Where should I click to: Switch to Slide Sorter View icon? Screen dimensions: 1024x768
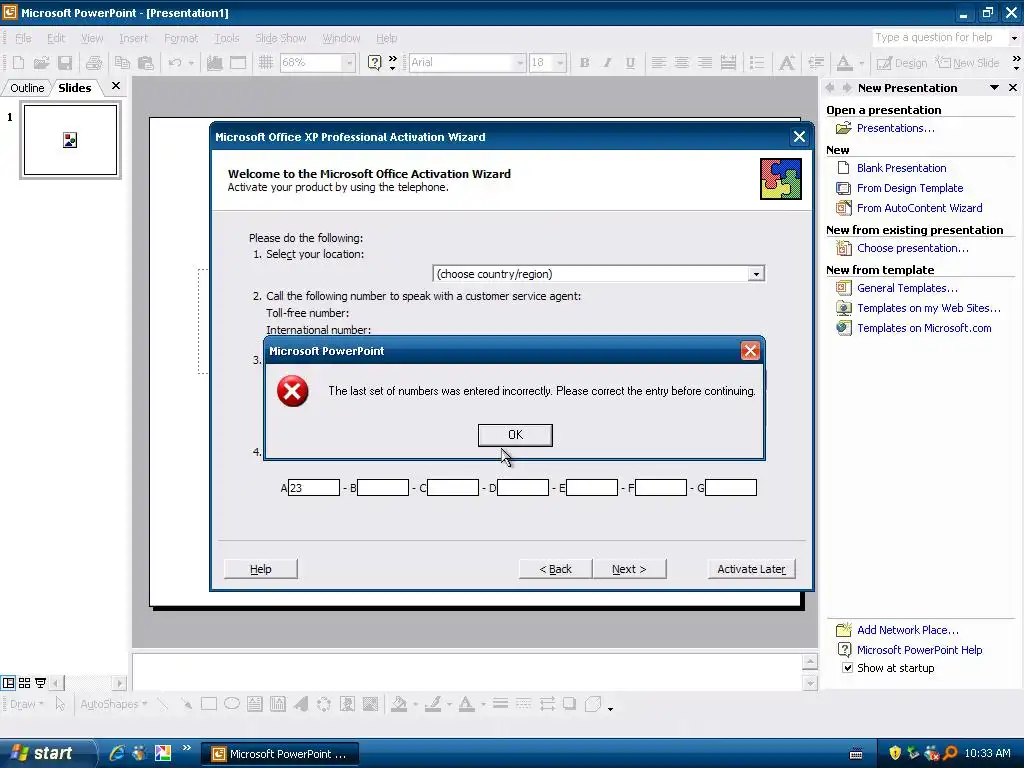coord(24,683)
